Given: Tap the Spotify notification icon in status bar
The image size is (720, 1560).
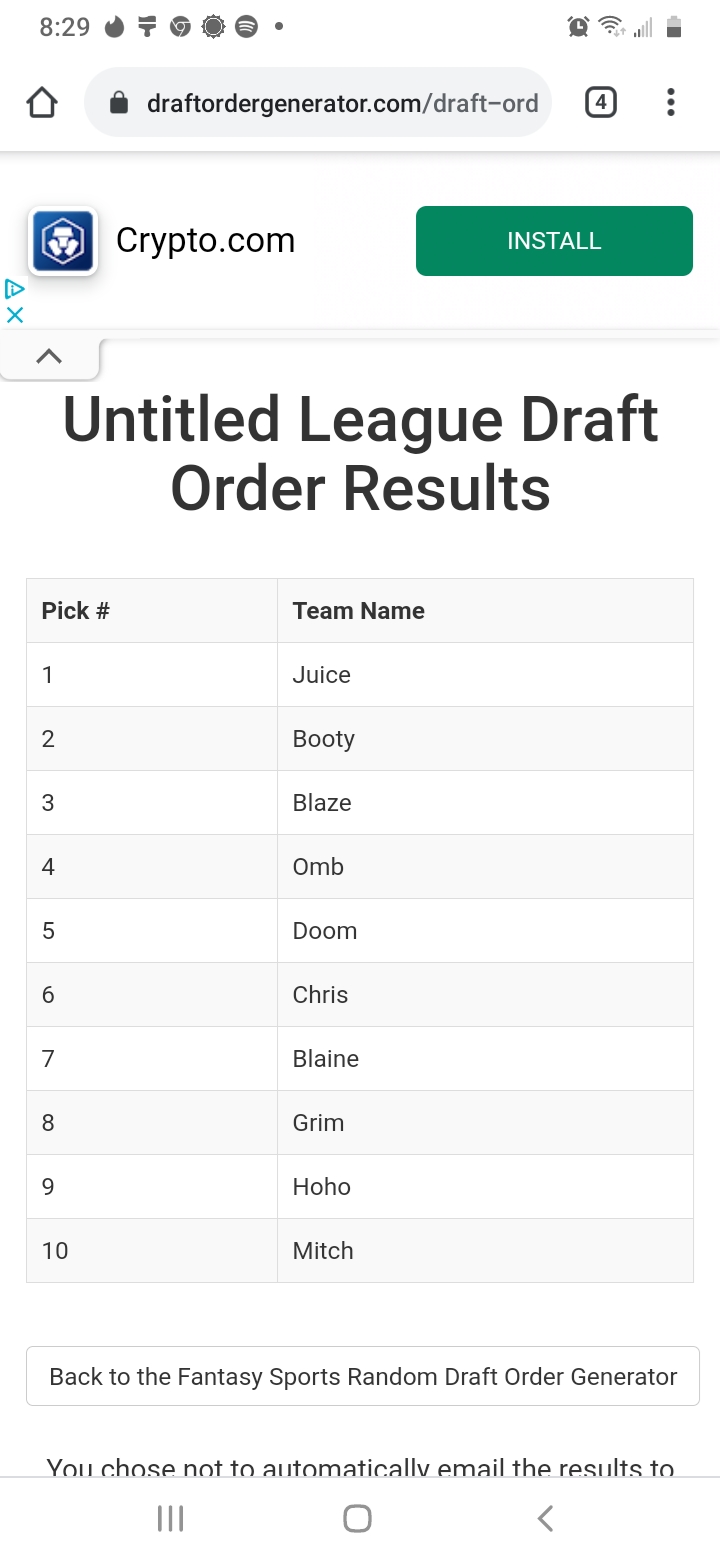Looking at the screenshot, I should coord(246,28).
